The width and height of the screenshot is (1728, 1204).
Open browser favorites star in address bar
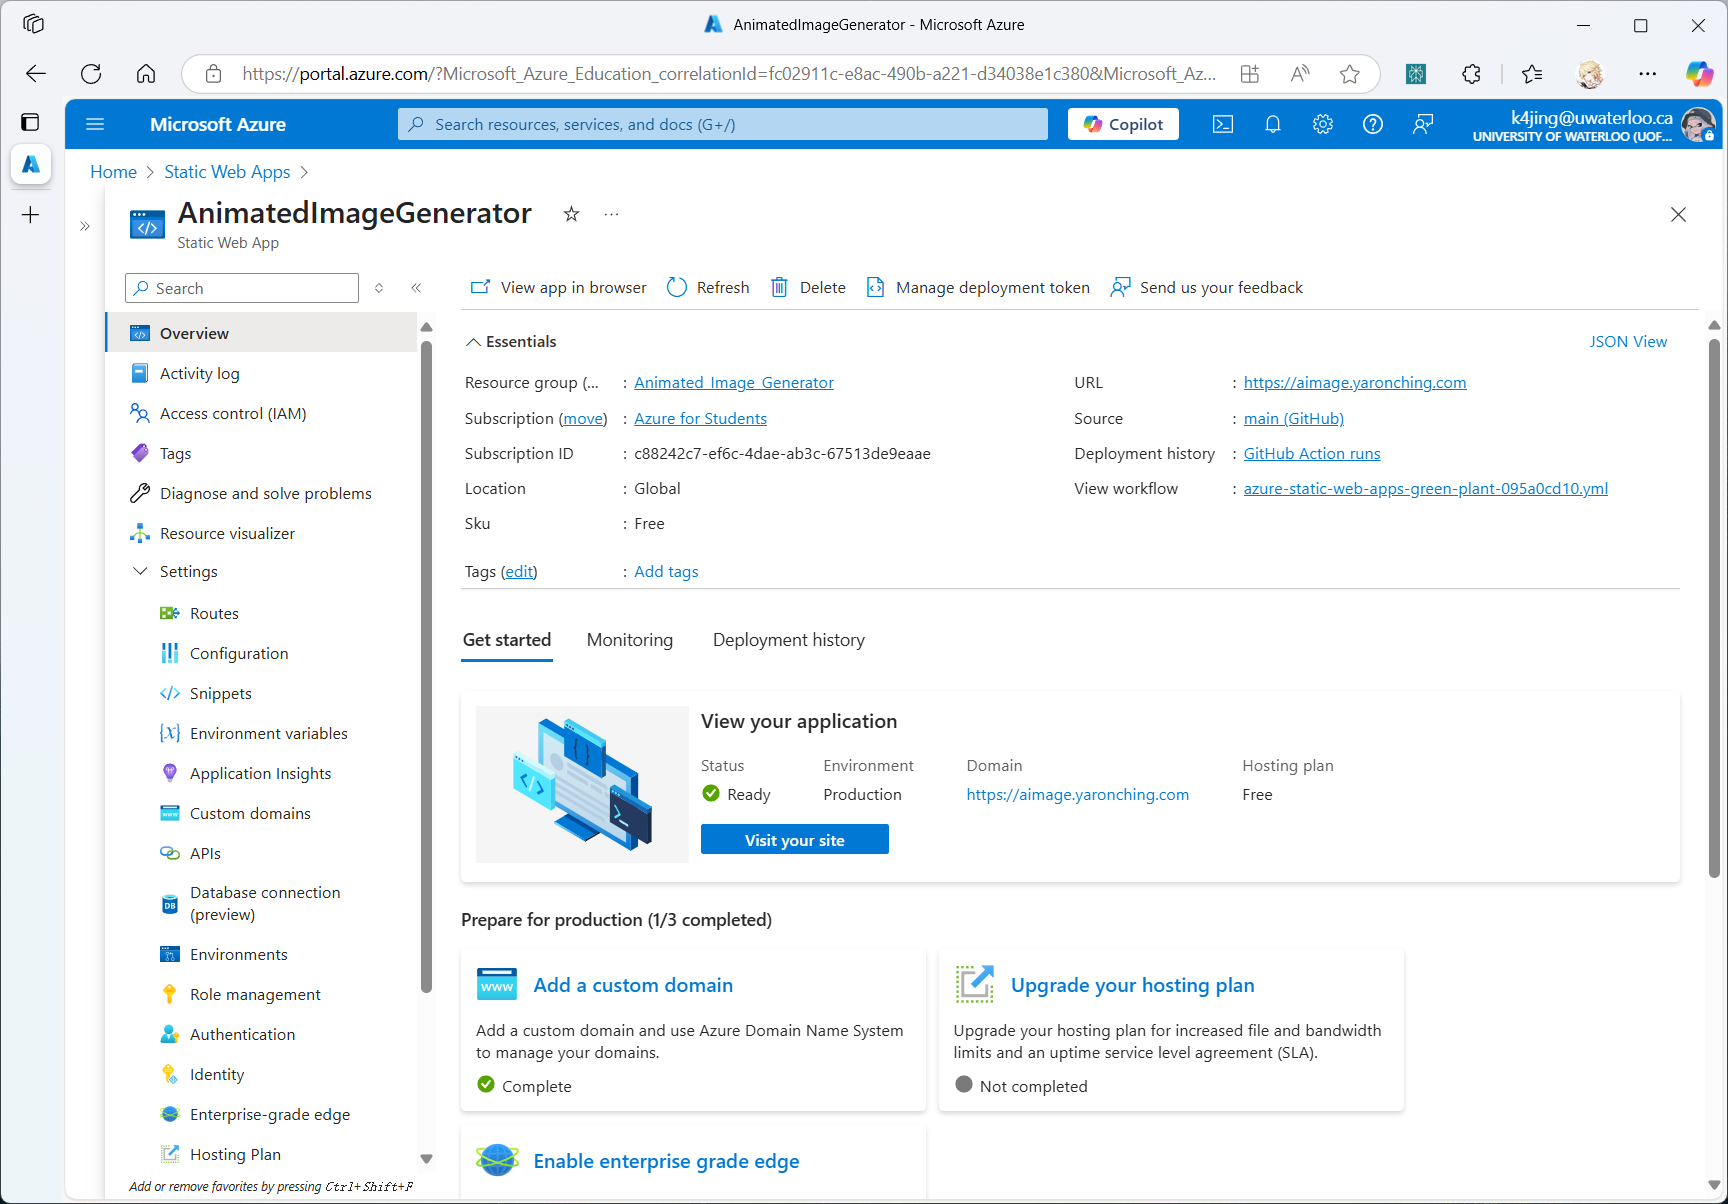click(x=1349, y=73)
